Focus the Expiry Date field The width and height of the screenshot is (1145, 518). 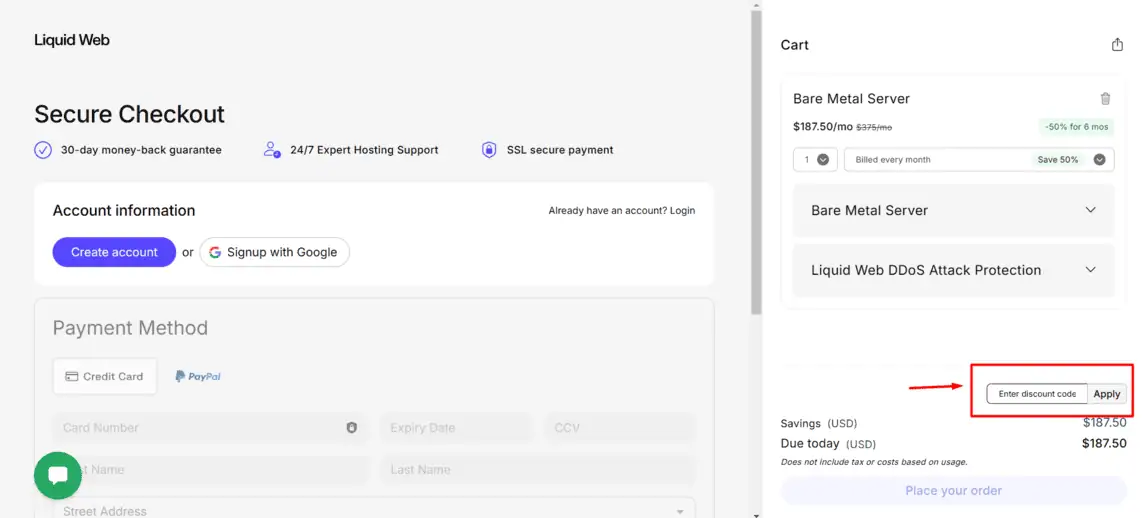coord(456,427)
